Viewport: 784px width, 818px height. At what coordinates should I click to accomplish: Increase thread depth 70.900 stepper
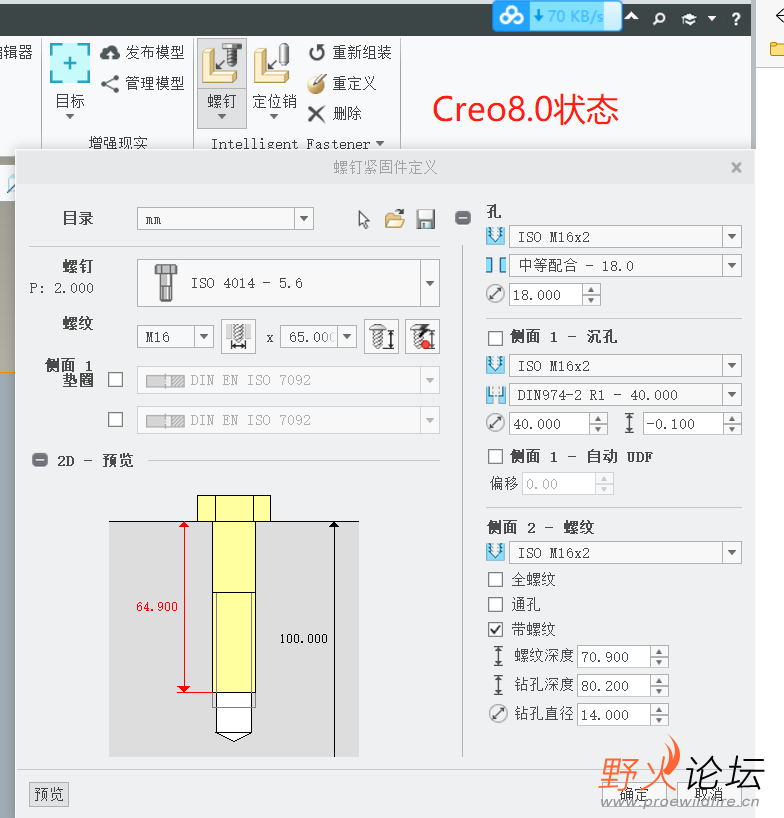click(x=659, y=651)
